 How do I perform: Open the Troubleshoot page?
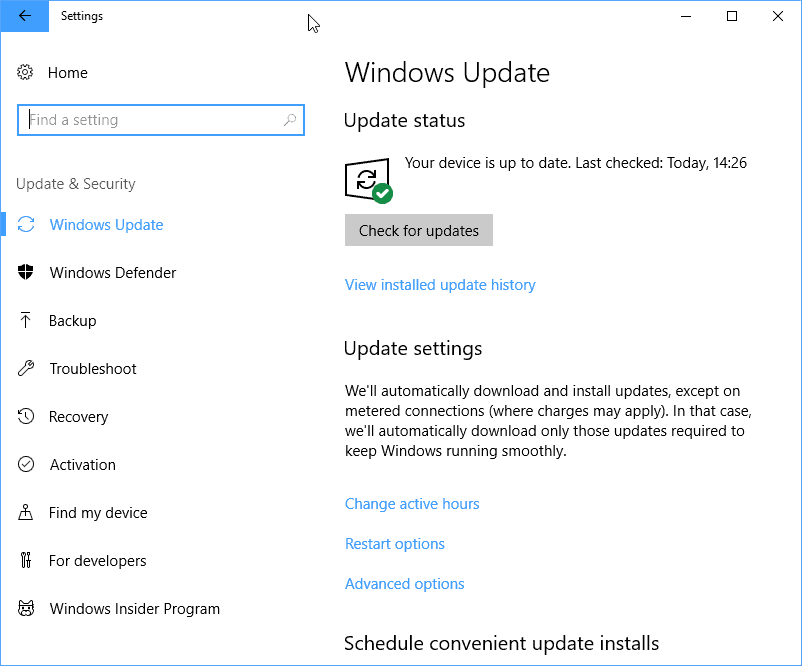point(93,369)
